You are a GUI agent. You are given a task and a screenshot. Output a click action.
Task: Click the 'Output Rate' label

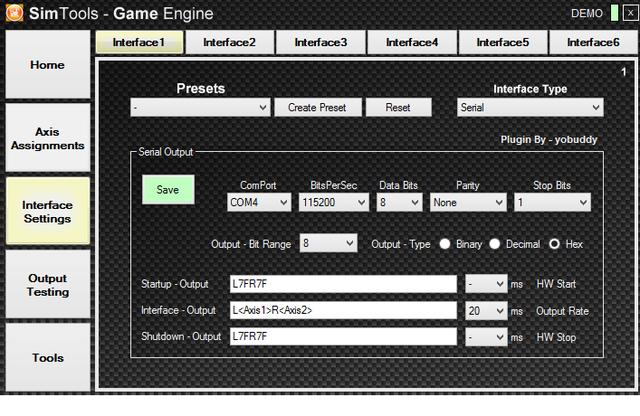[562, 311]
